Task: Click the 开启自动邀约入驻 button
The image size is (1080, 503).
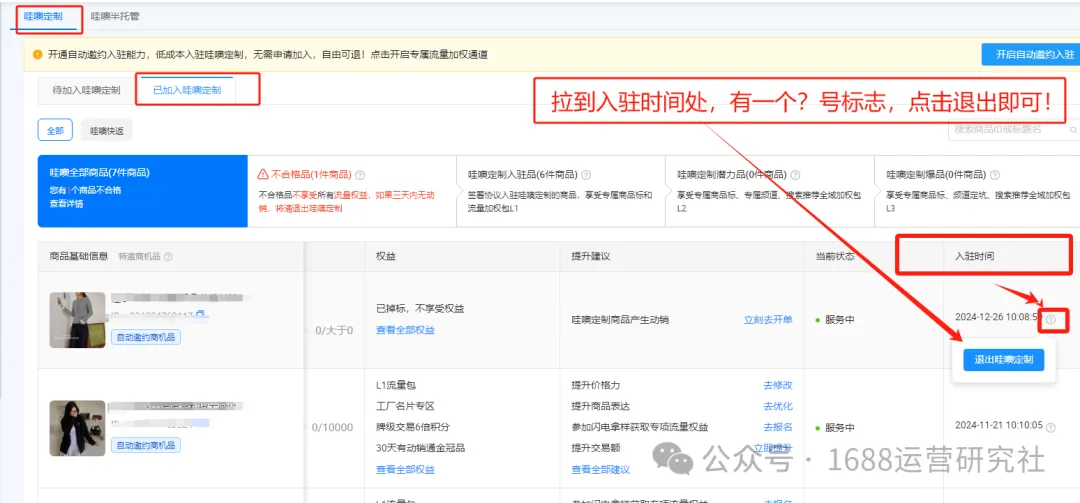Action: click(1030, 54)
